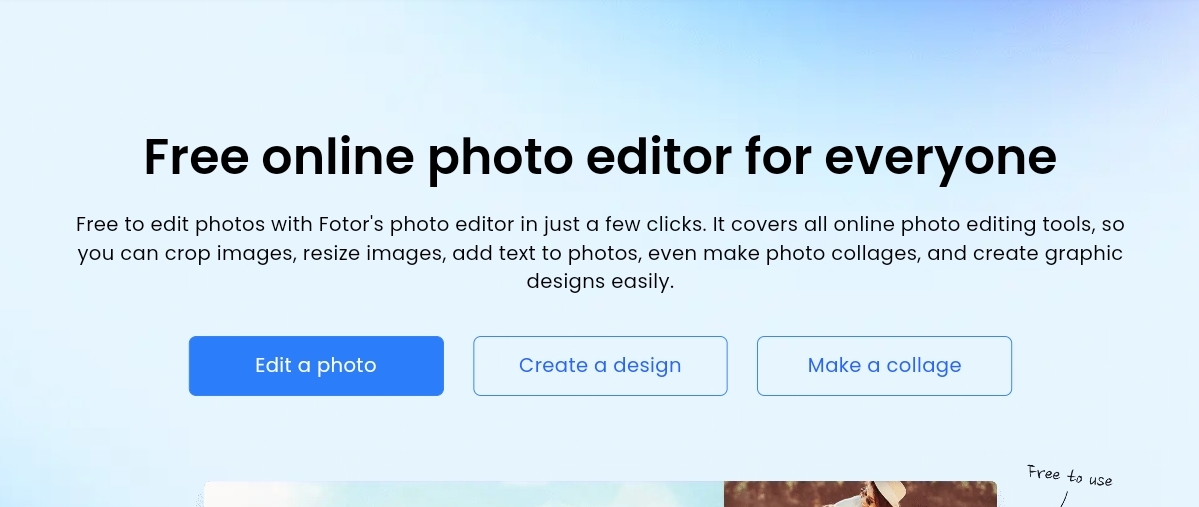The image size is (1199, 507).
Task: Click the heading Free online photo editor for everyone
Action: [x=600, y=158]
